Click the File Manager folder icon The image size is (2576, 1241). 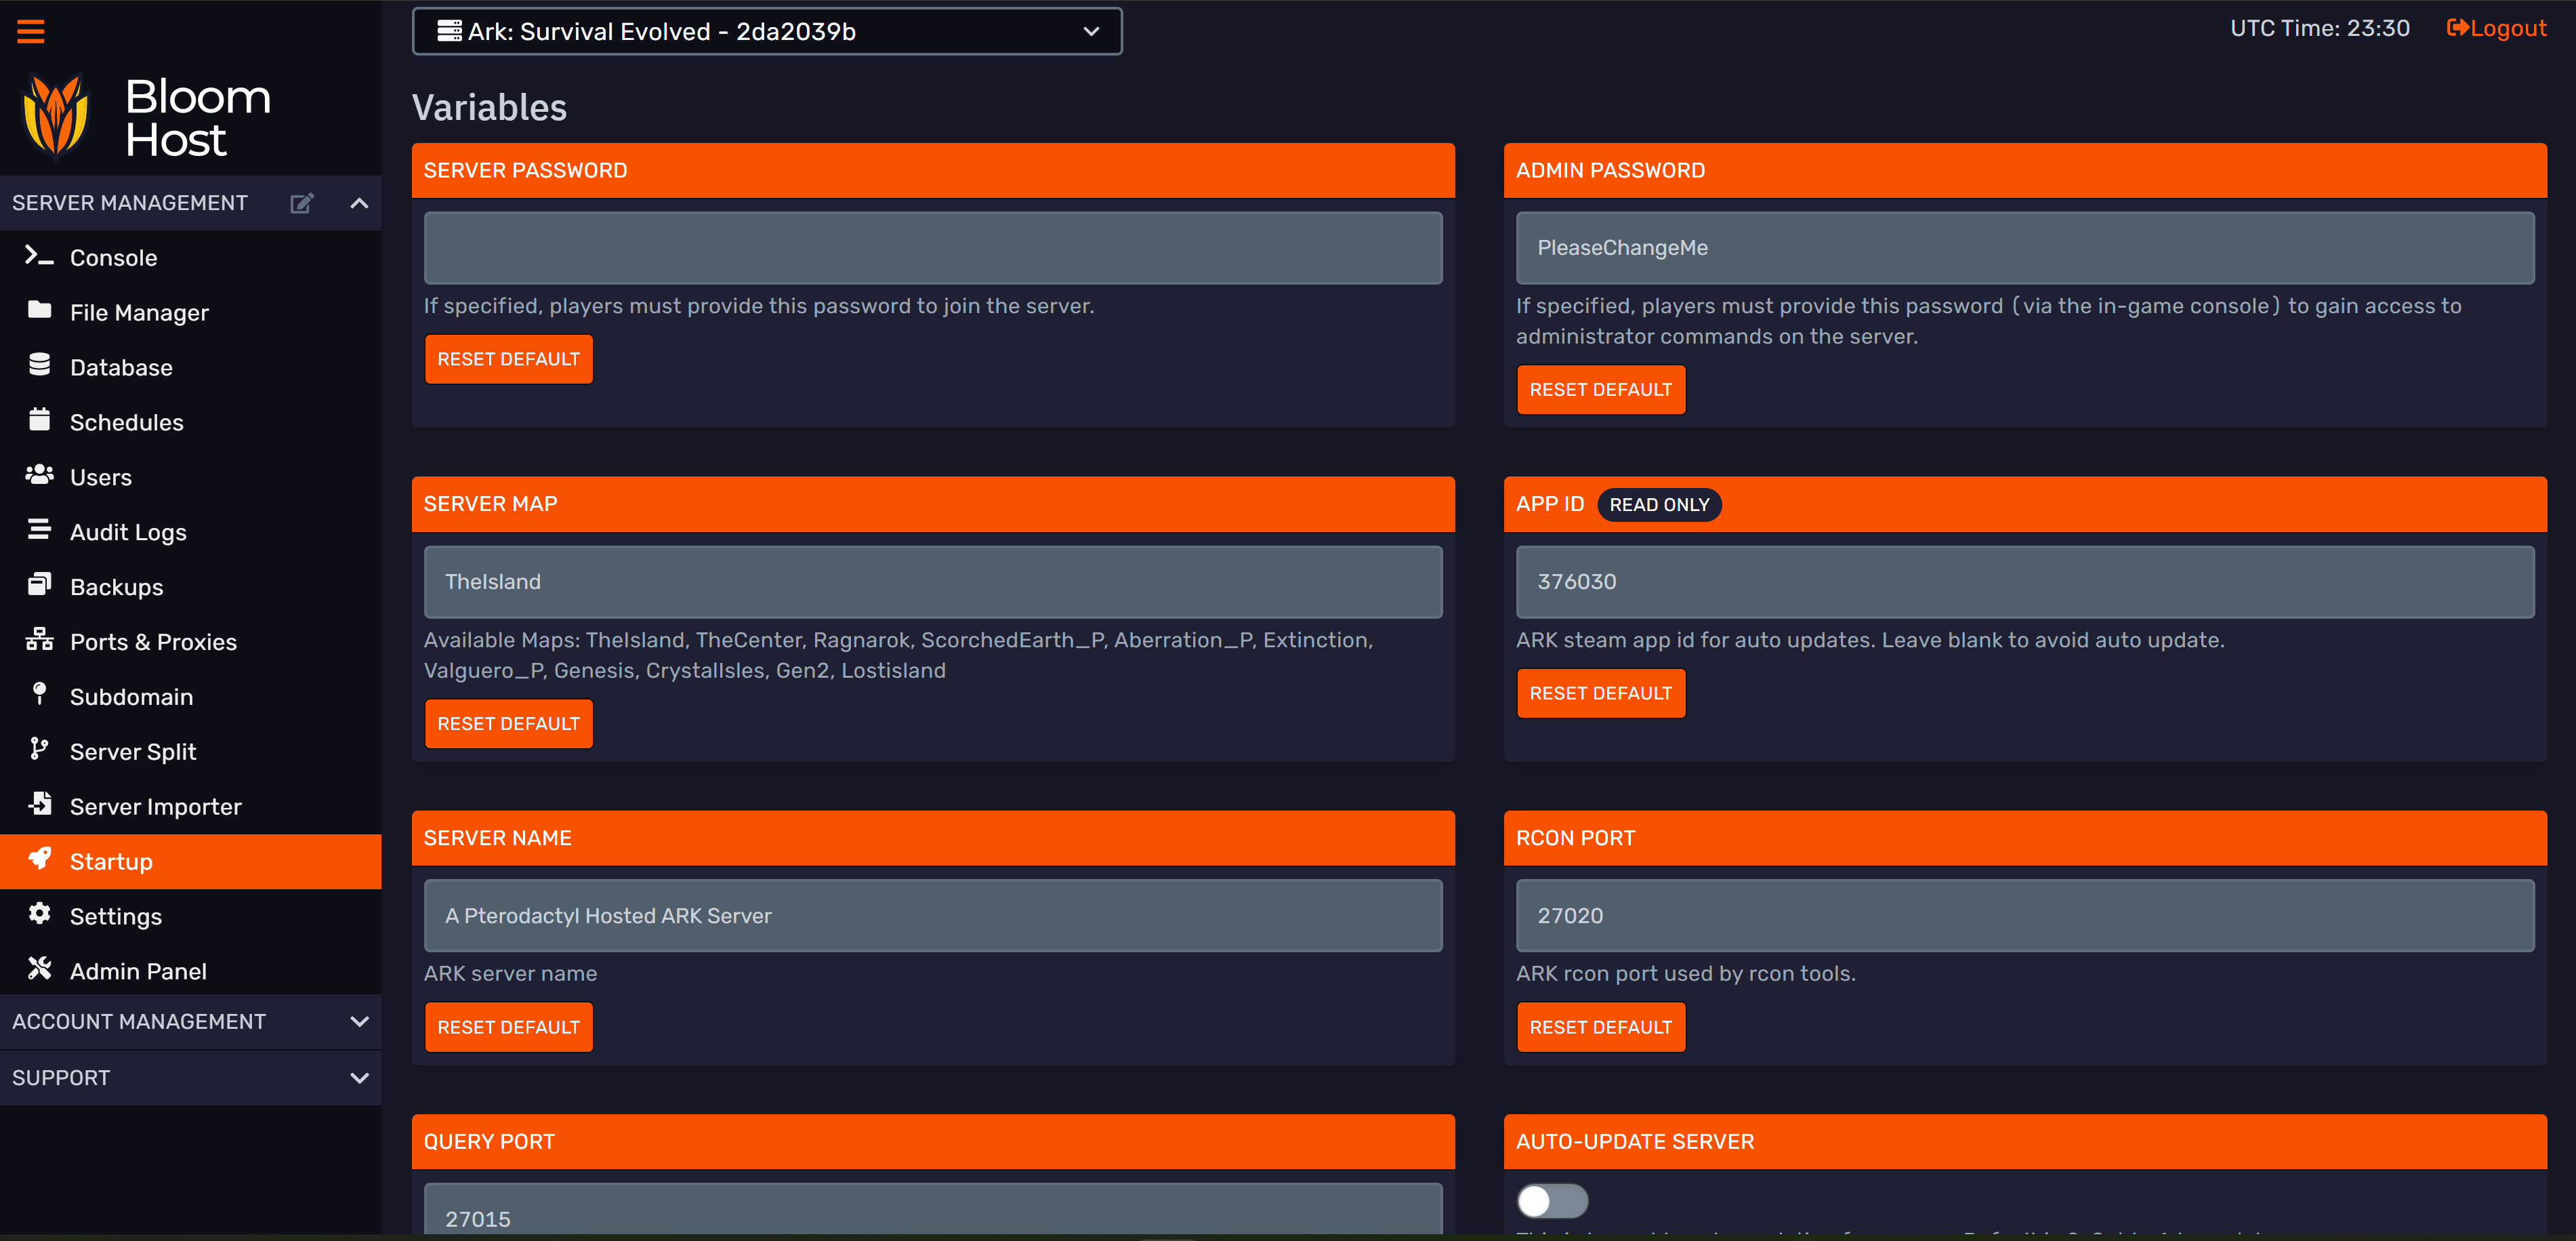(39, 310)
